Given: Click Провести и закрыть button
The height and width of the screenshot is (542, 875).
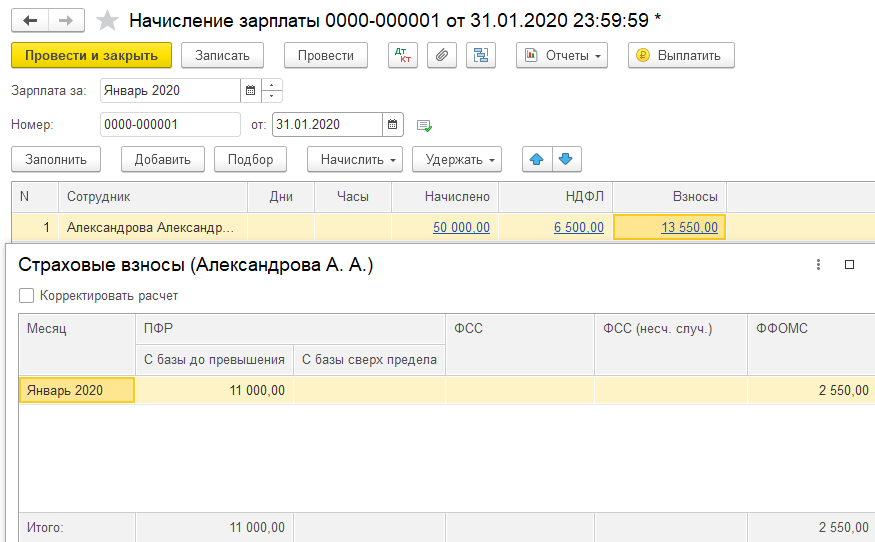Looking at the screenshot, I should click(91, 55).
